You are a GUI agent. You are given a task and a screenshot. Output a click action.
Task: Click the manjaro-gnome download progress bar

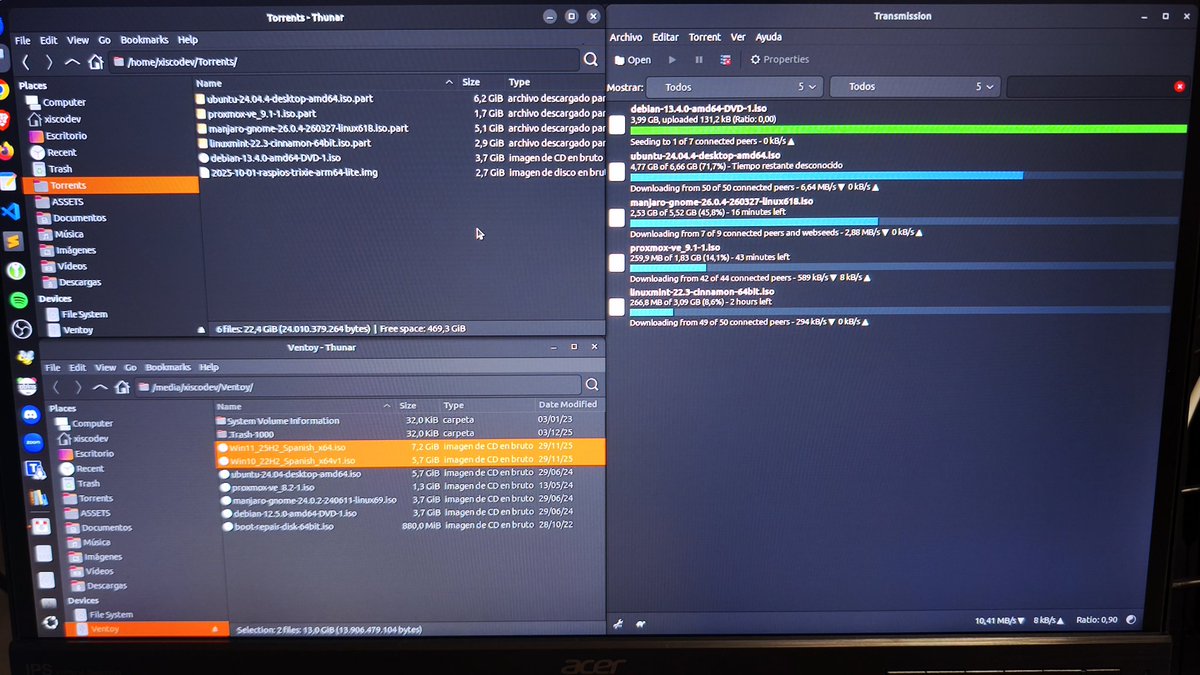904,222
